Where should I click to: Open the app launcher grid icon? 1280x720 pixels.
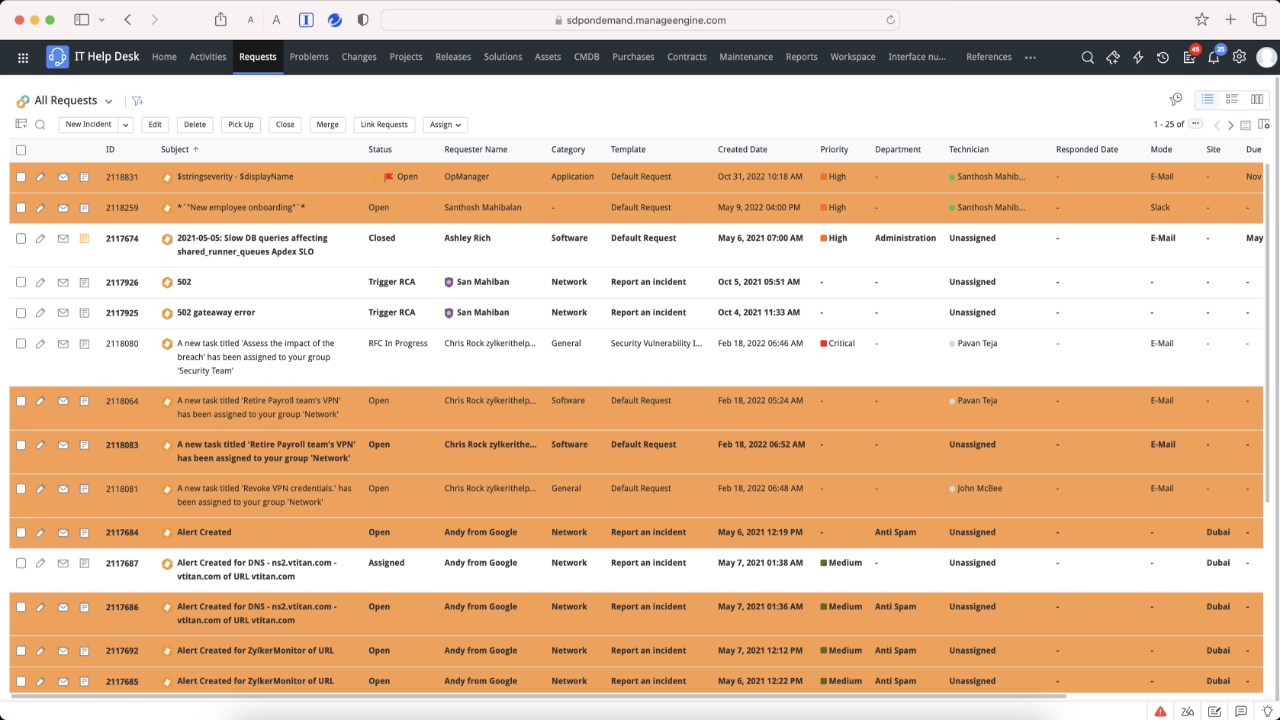click(x=23, y=57)
